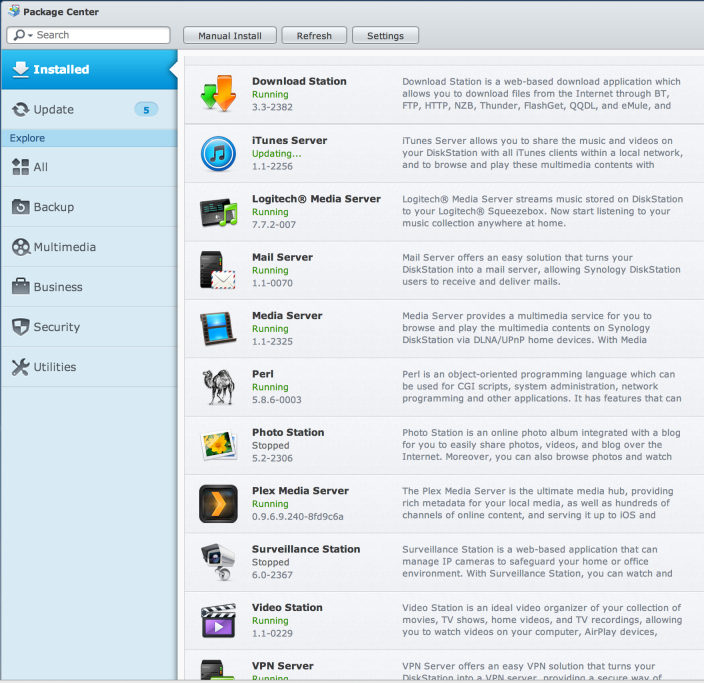The height and width of the screenshot is (683, 704).
Task: Click the Update refresh-arrows icon
Action: pos(21,110)
